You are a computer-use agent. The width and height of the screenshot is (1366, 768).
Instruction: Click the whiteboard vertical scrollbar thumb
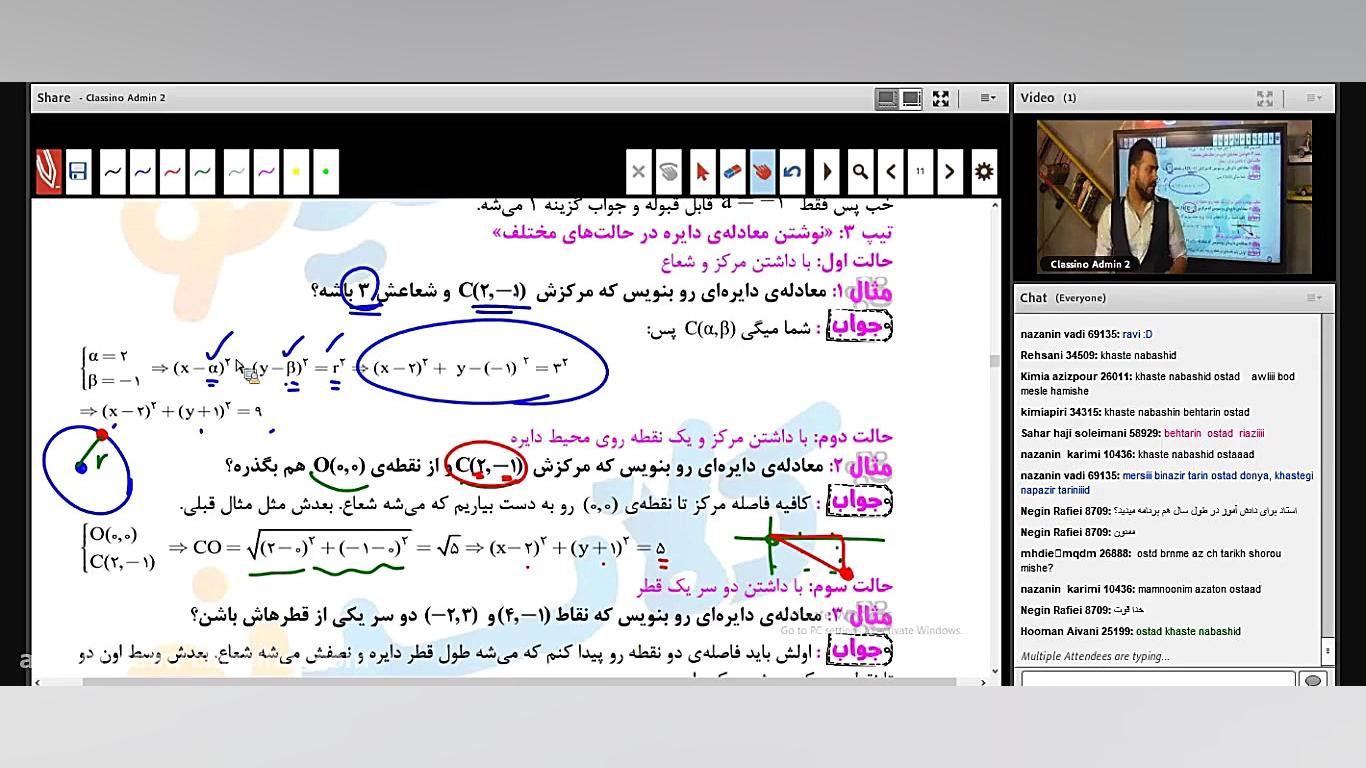(x=994, y=361)
